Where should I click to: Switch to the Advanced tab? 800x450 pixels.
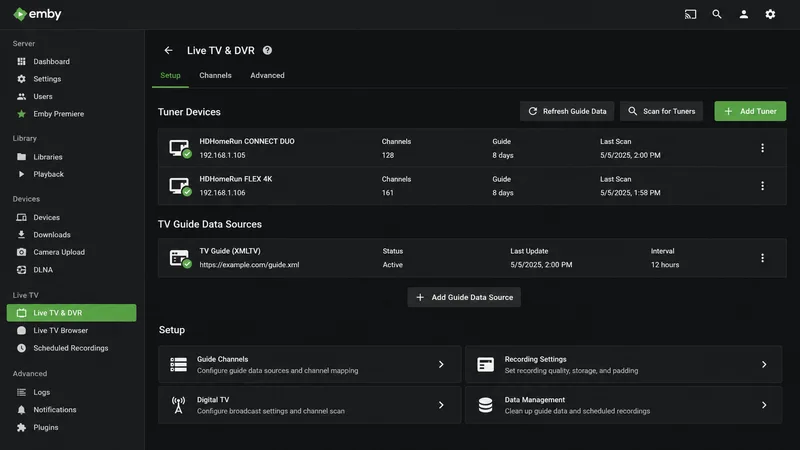pos(267,76)
